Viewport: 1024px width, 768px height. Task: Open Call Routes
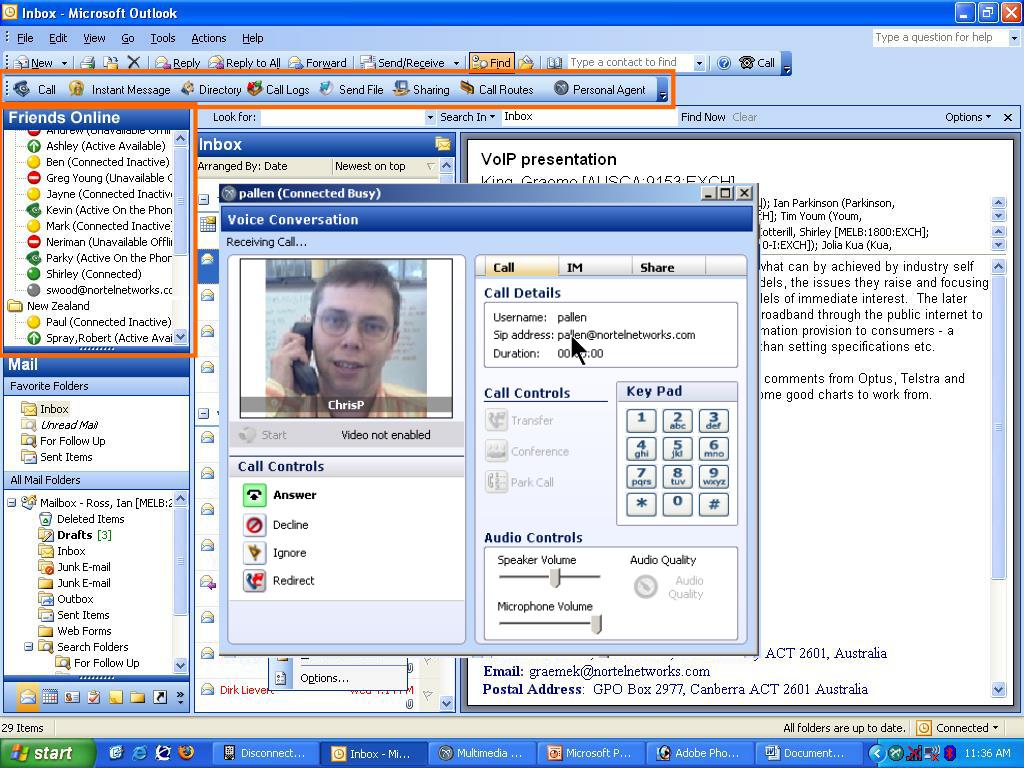[x=496, y=89]
